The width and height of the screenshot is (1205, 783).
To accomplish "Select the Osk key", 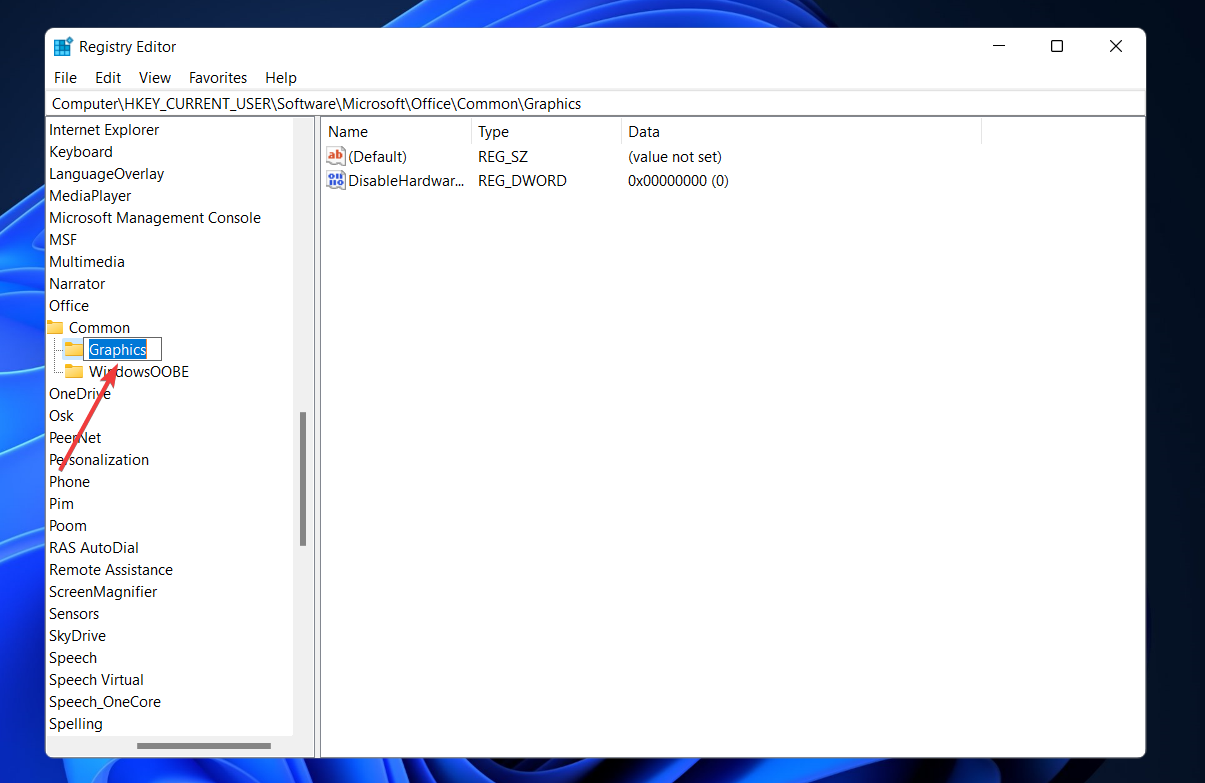I will (61, 416).
